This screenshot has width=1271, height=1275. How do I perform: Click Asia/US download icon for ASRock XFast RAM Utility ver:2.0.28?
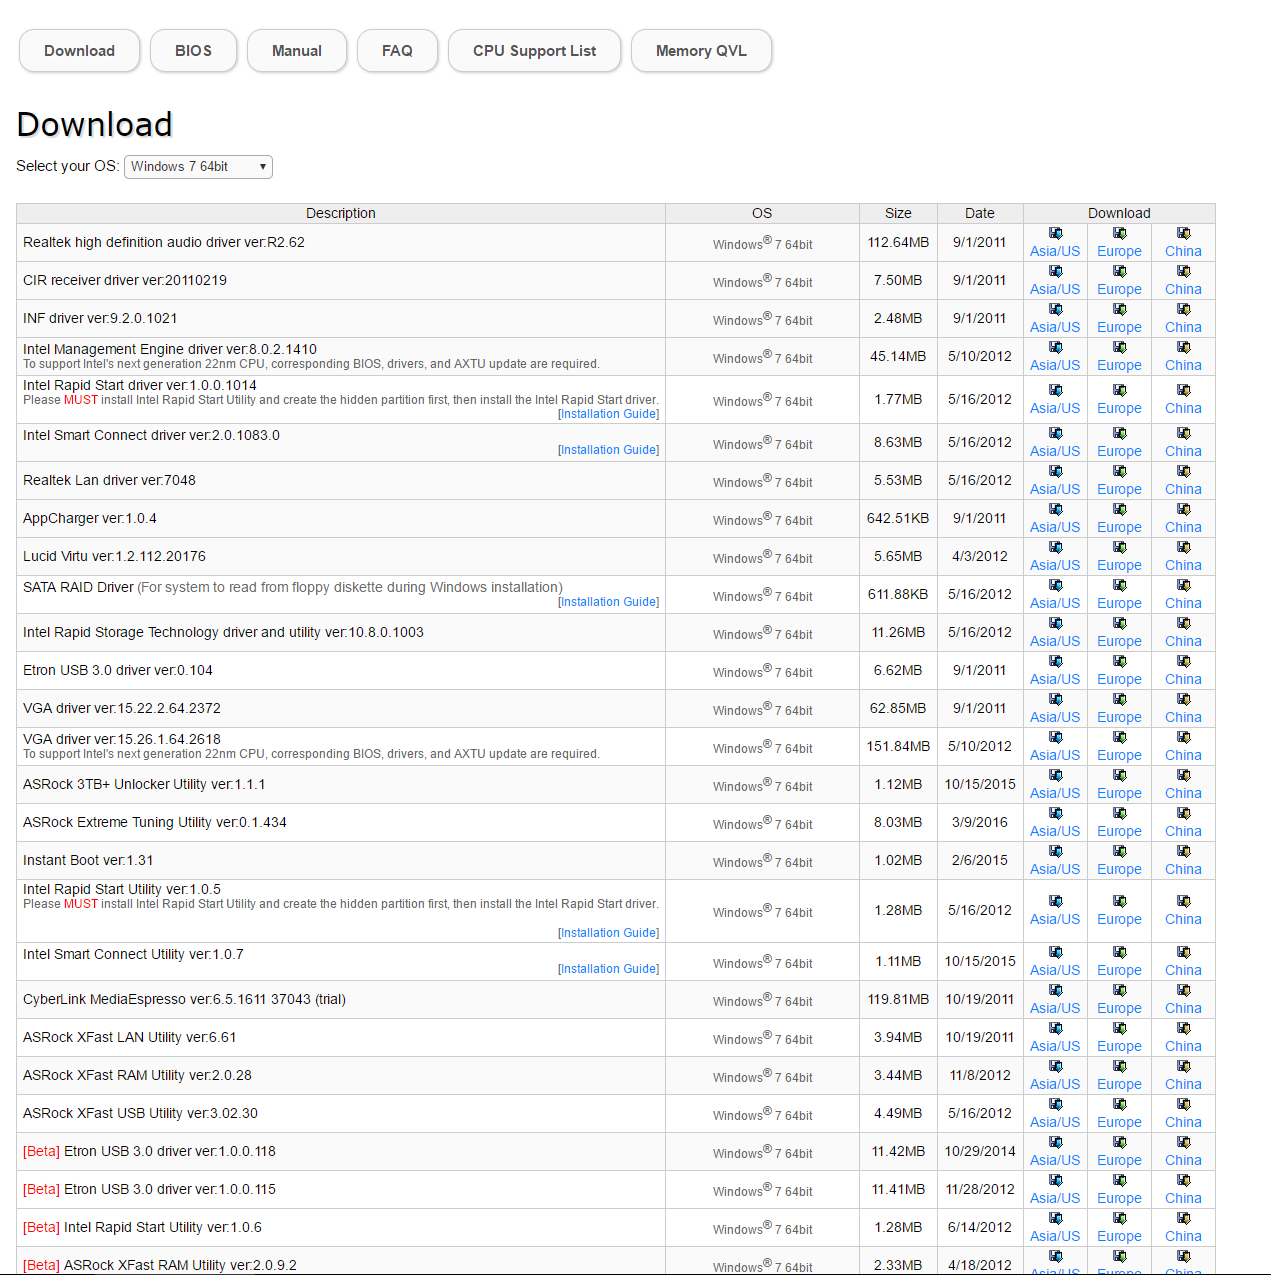coord(1055,1066)
